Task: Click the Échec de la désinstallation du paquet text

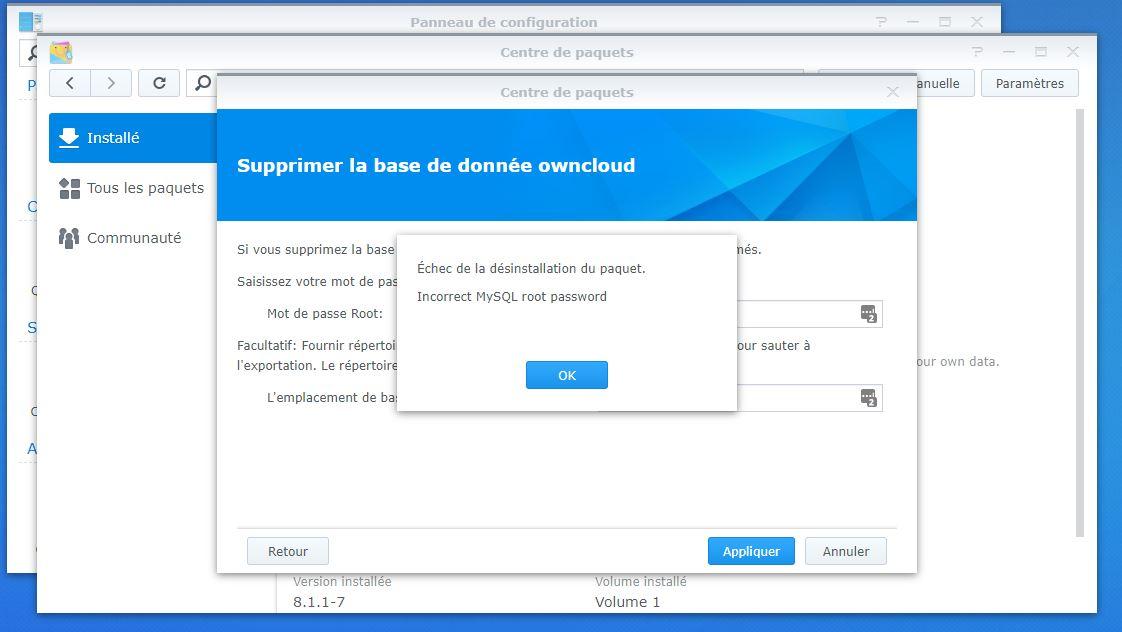Action: (531, 268)
